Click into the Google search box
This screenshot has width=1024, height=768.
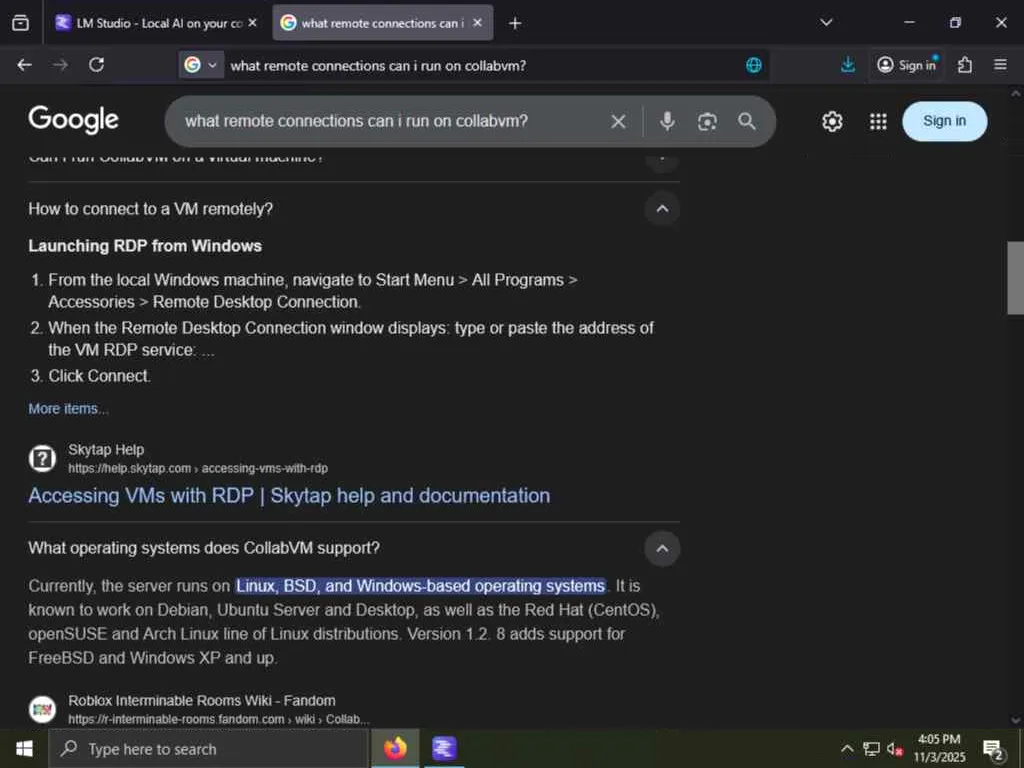tap(392, 121)
